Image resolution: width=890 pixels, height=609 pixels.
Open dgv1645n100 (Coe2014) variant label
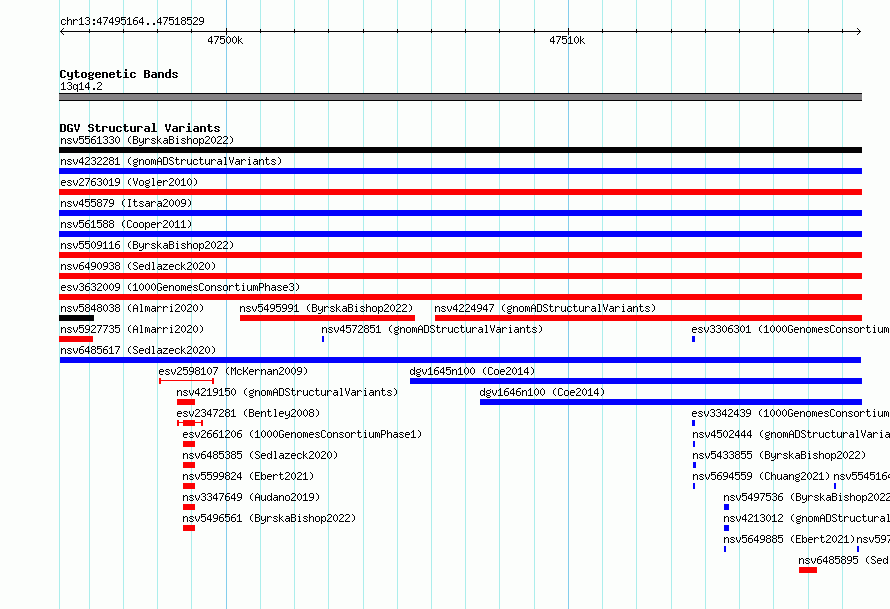(472, 371)
